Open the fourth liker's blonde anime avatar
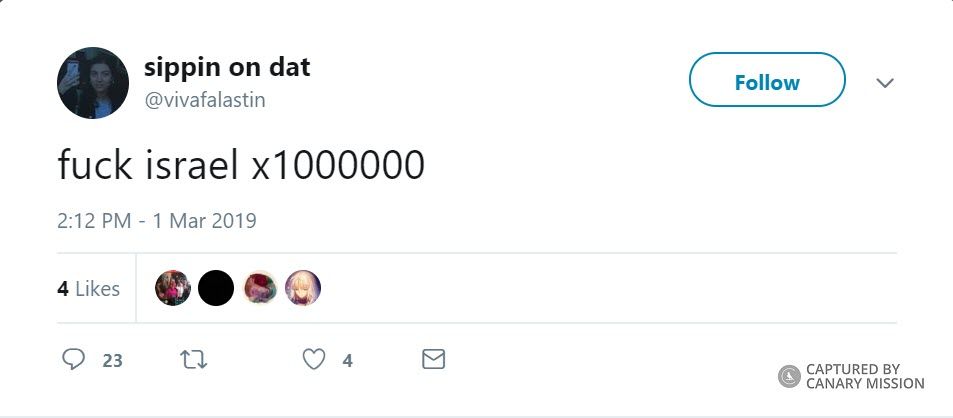953x418 pixels. [x=303, y=288]
